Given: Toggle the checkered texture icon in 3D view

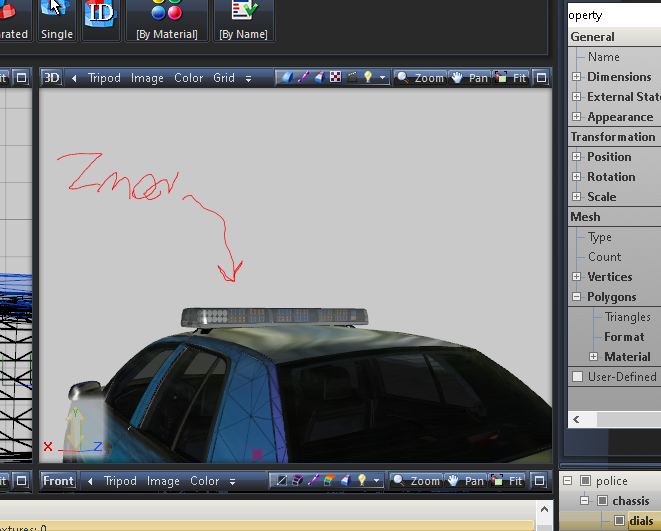Looking at the screenshot, I should click(336, 78).
